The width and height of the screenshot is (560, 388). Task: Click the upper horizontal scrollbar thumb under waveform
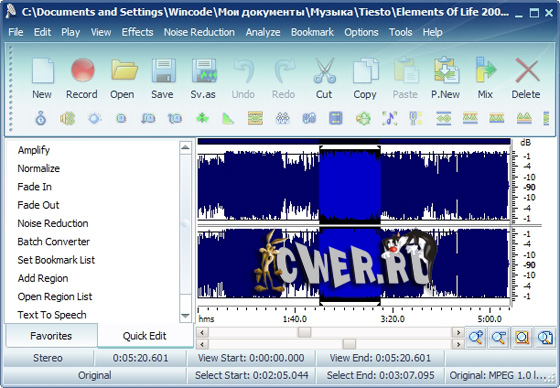tap(304, 332)
